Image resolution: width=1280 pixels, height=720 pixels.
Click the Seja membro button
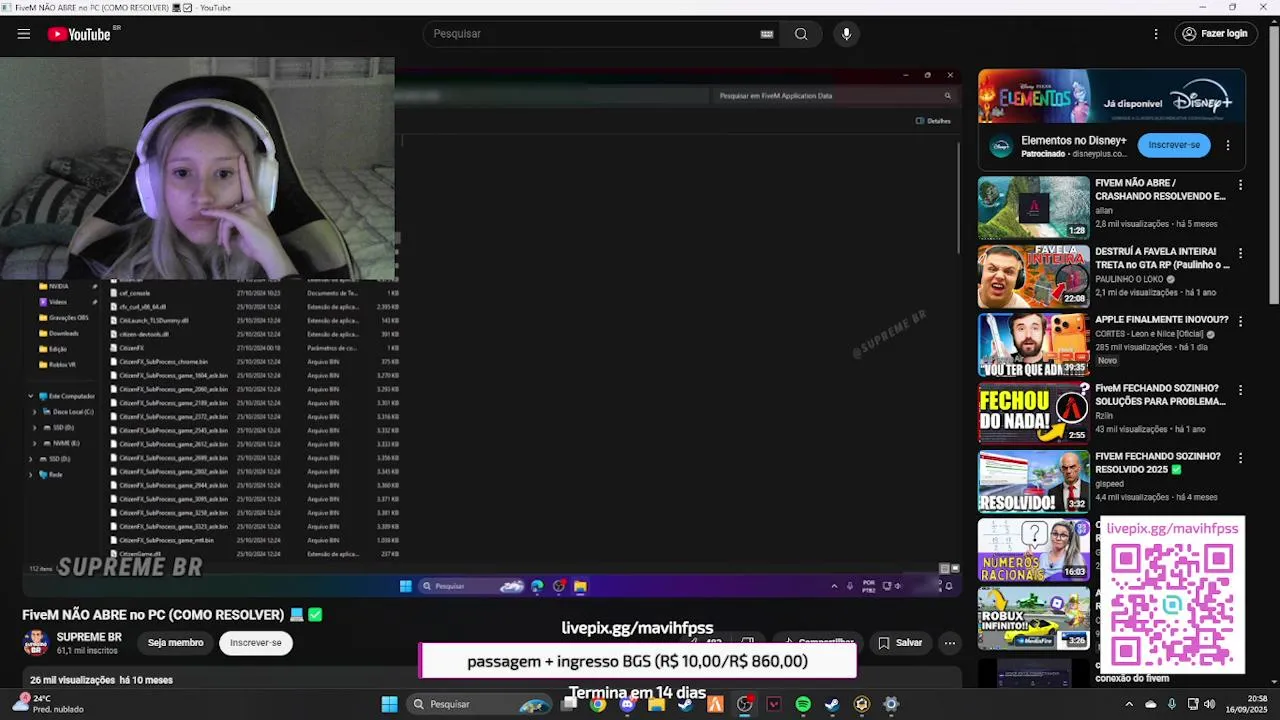coord(176,643)
